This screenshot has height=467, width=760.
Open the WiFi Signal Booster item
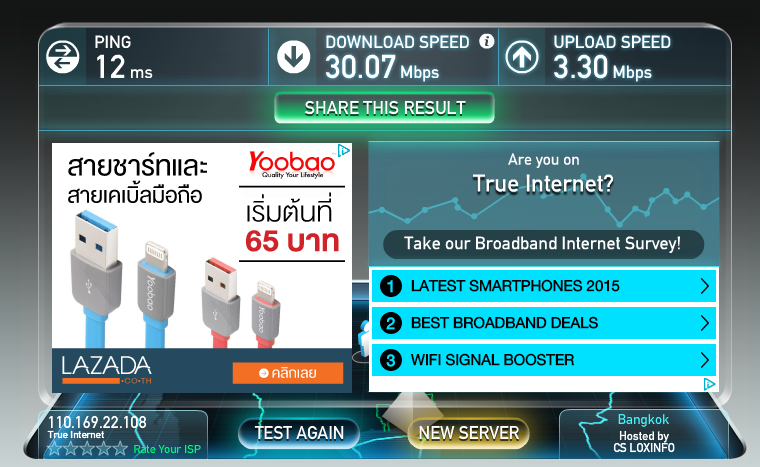(x=544, y=360)
